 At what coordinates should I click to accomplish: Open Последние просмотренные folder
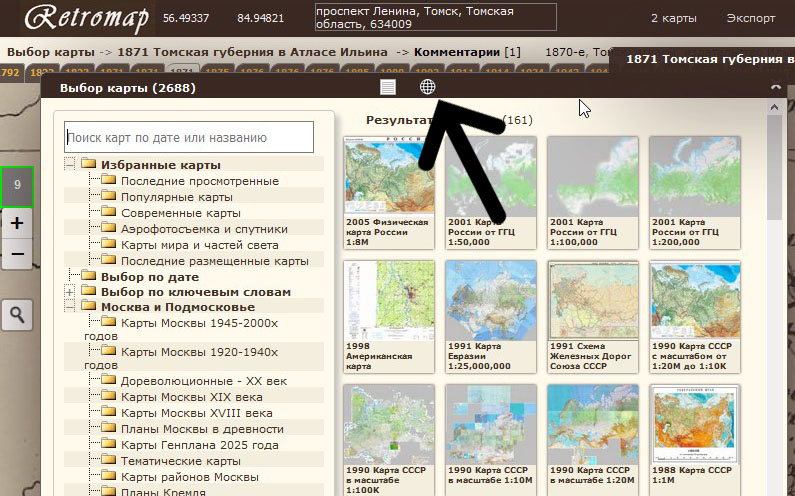pos(200,181)
